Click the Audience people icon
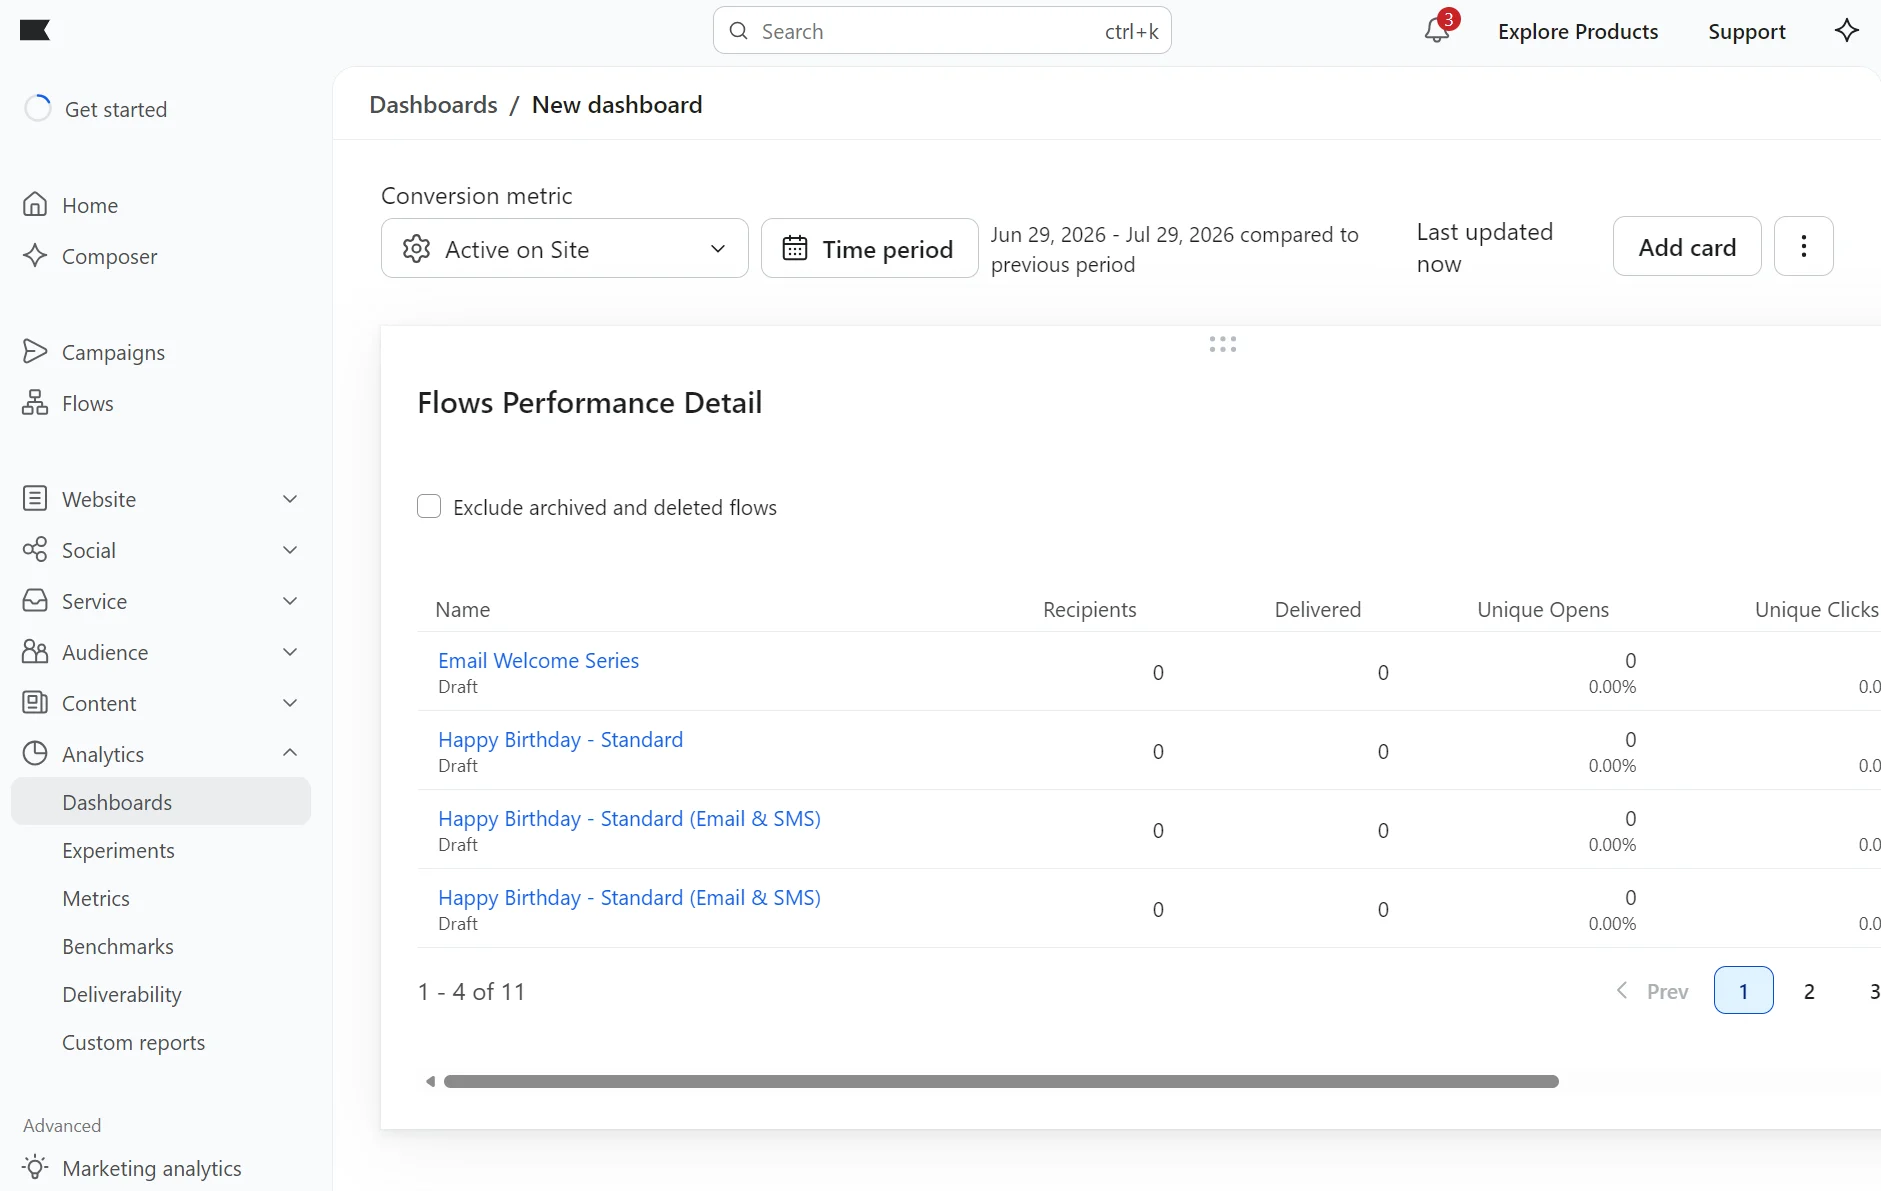Viewport: 1881px width, 1191px height. pos(35,651)
